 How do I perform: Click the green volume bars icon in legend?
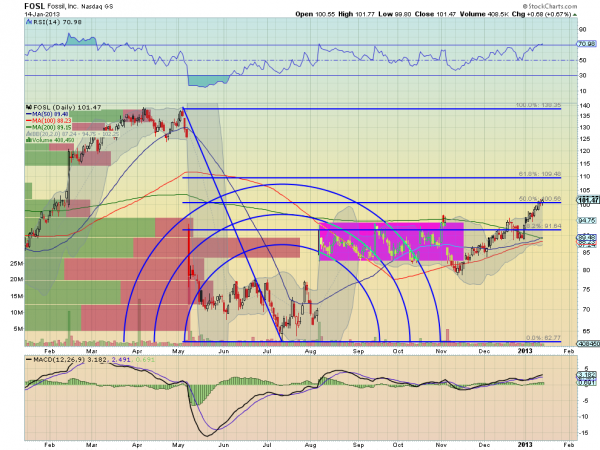tap(28, 140)
